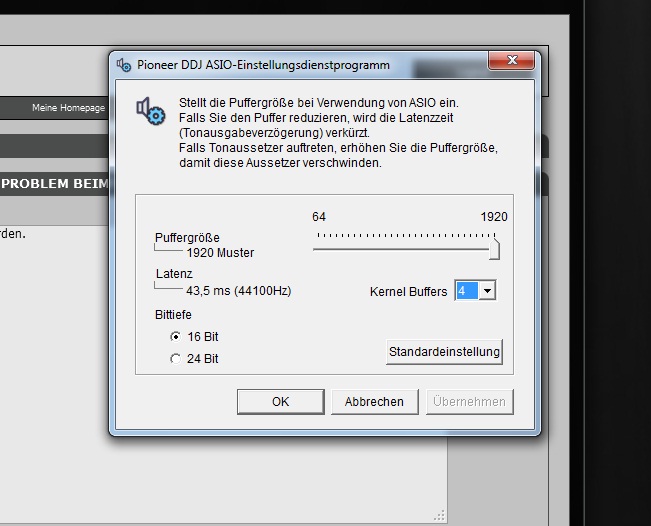This screenshot has height=526, width=651.
Task: Click the PROBLEM BEIM heading in the background page
Action: point(54,183)
